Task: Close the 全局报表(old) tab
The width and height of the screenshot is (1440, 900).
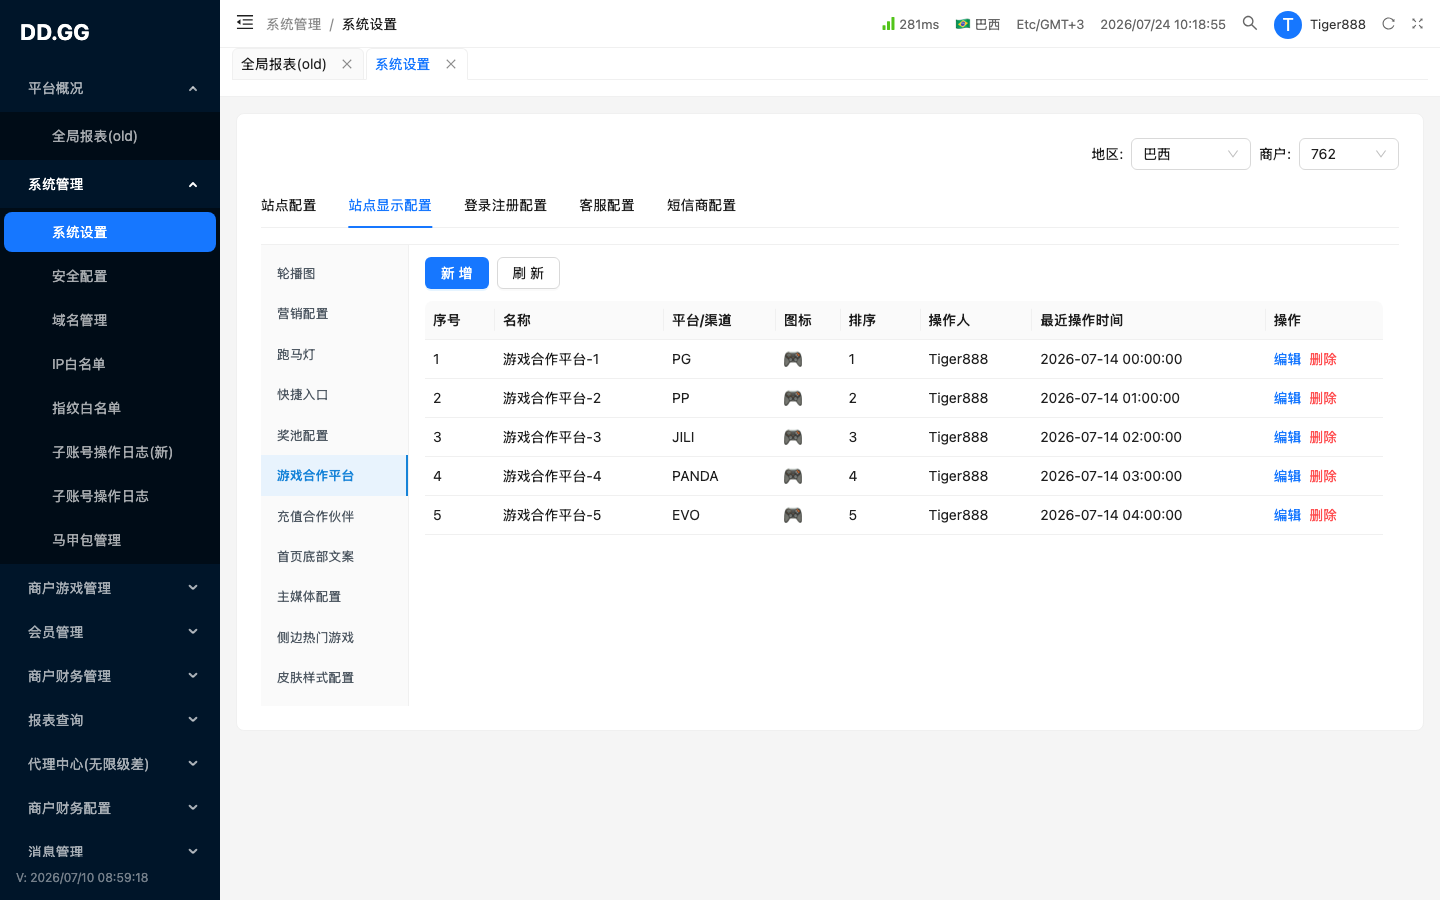Action: pyautogui.click(x=347, y=64)
